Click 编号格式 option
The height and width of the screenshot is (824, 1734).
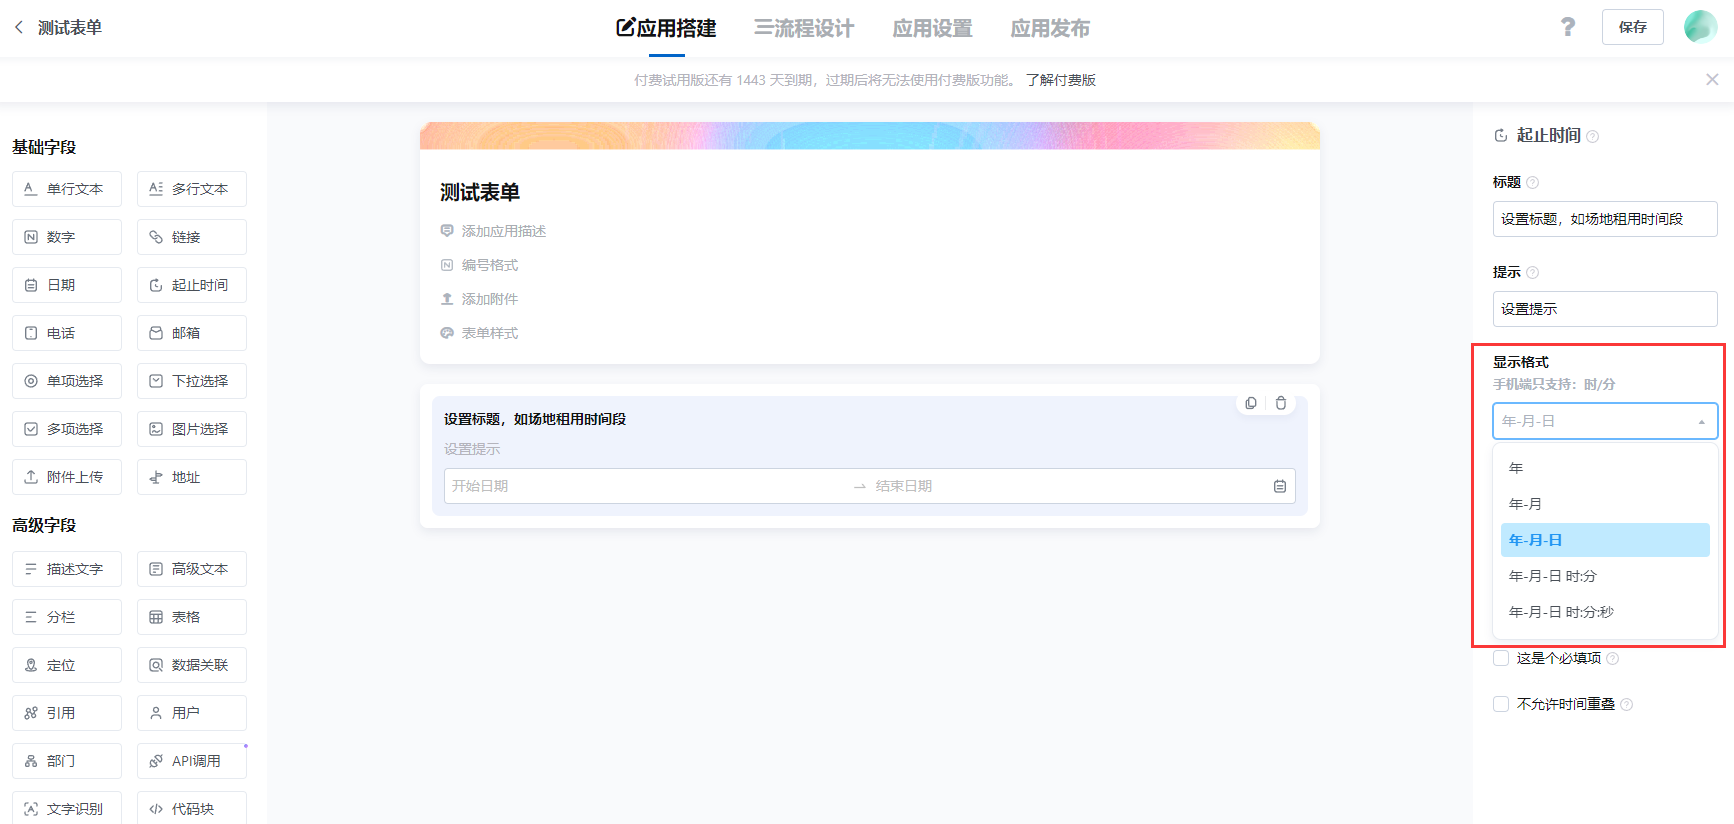tap(479, 265)
